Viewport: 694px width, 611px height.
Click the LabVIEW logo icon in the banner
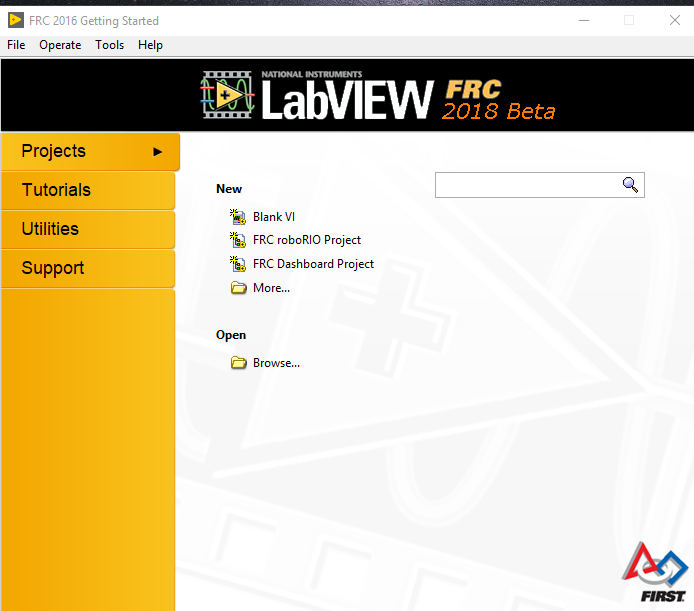[227, 95]
